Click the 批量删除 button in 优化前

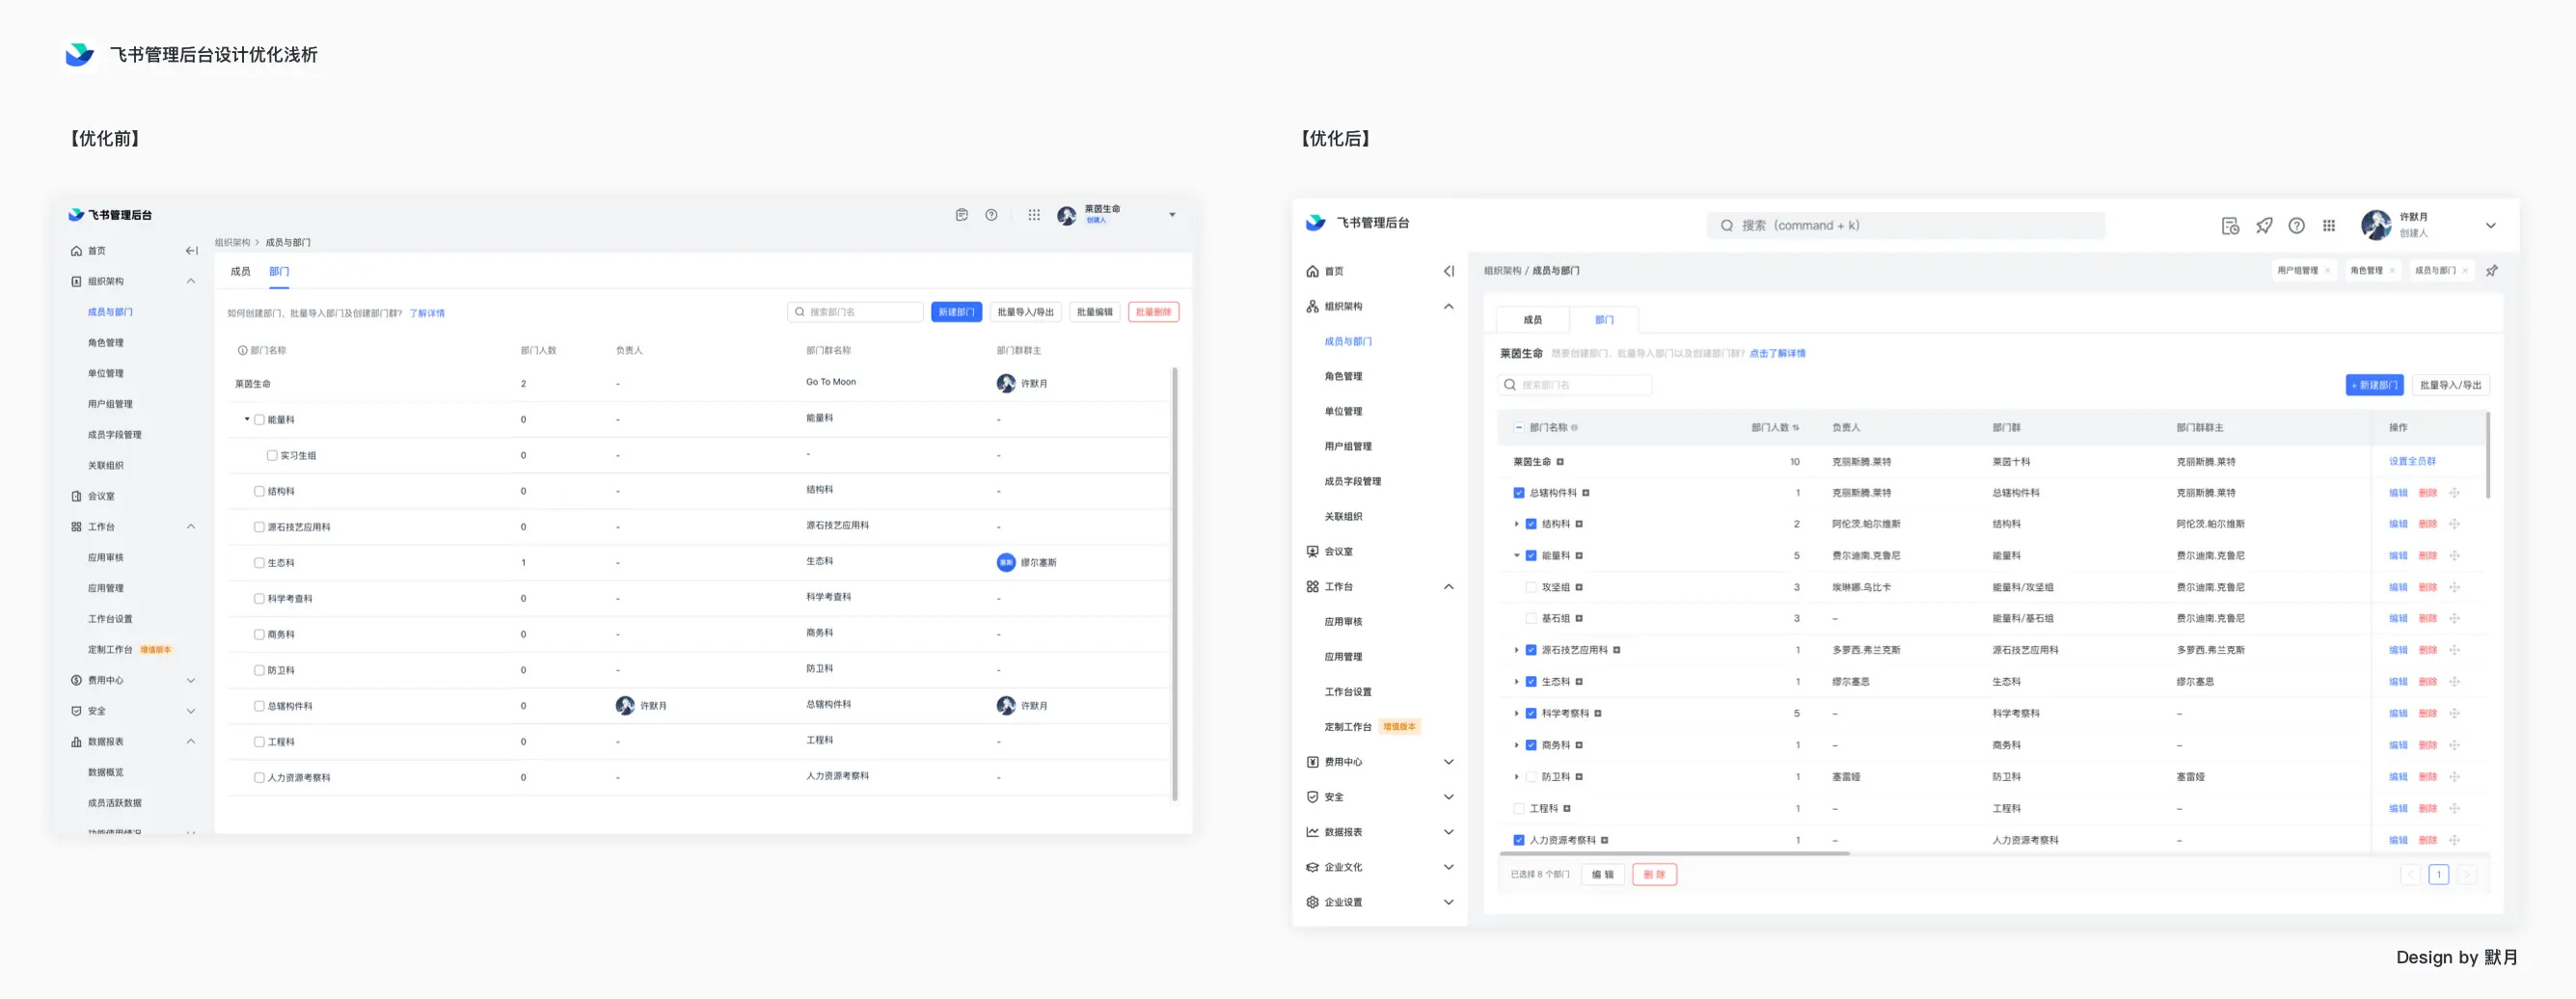tap(1153, 312)
